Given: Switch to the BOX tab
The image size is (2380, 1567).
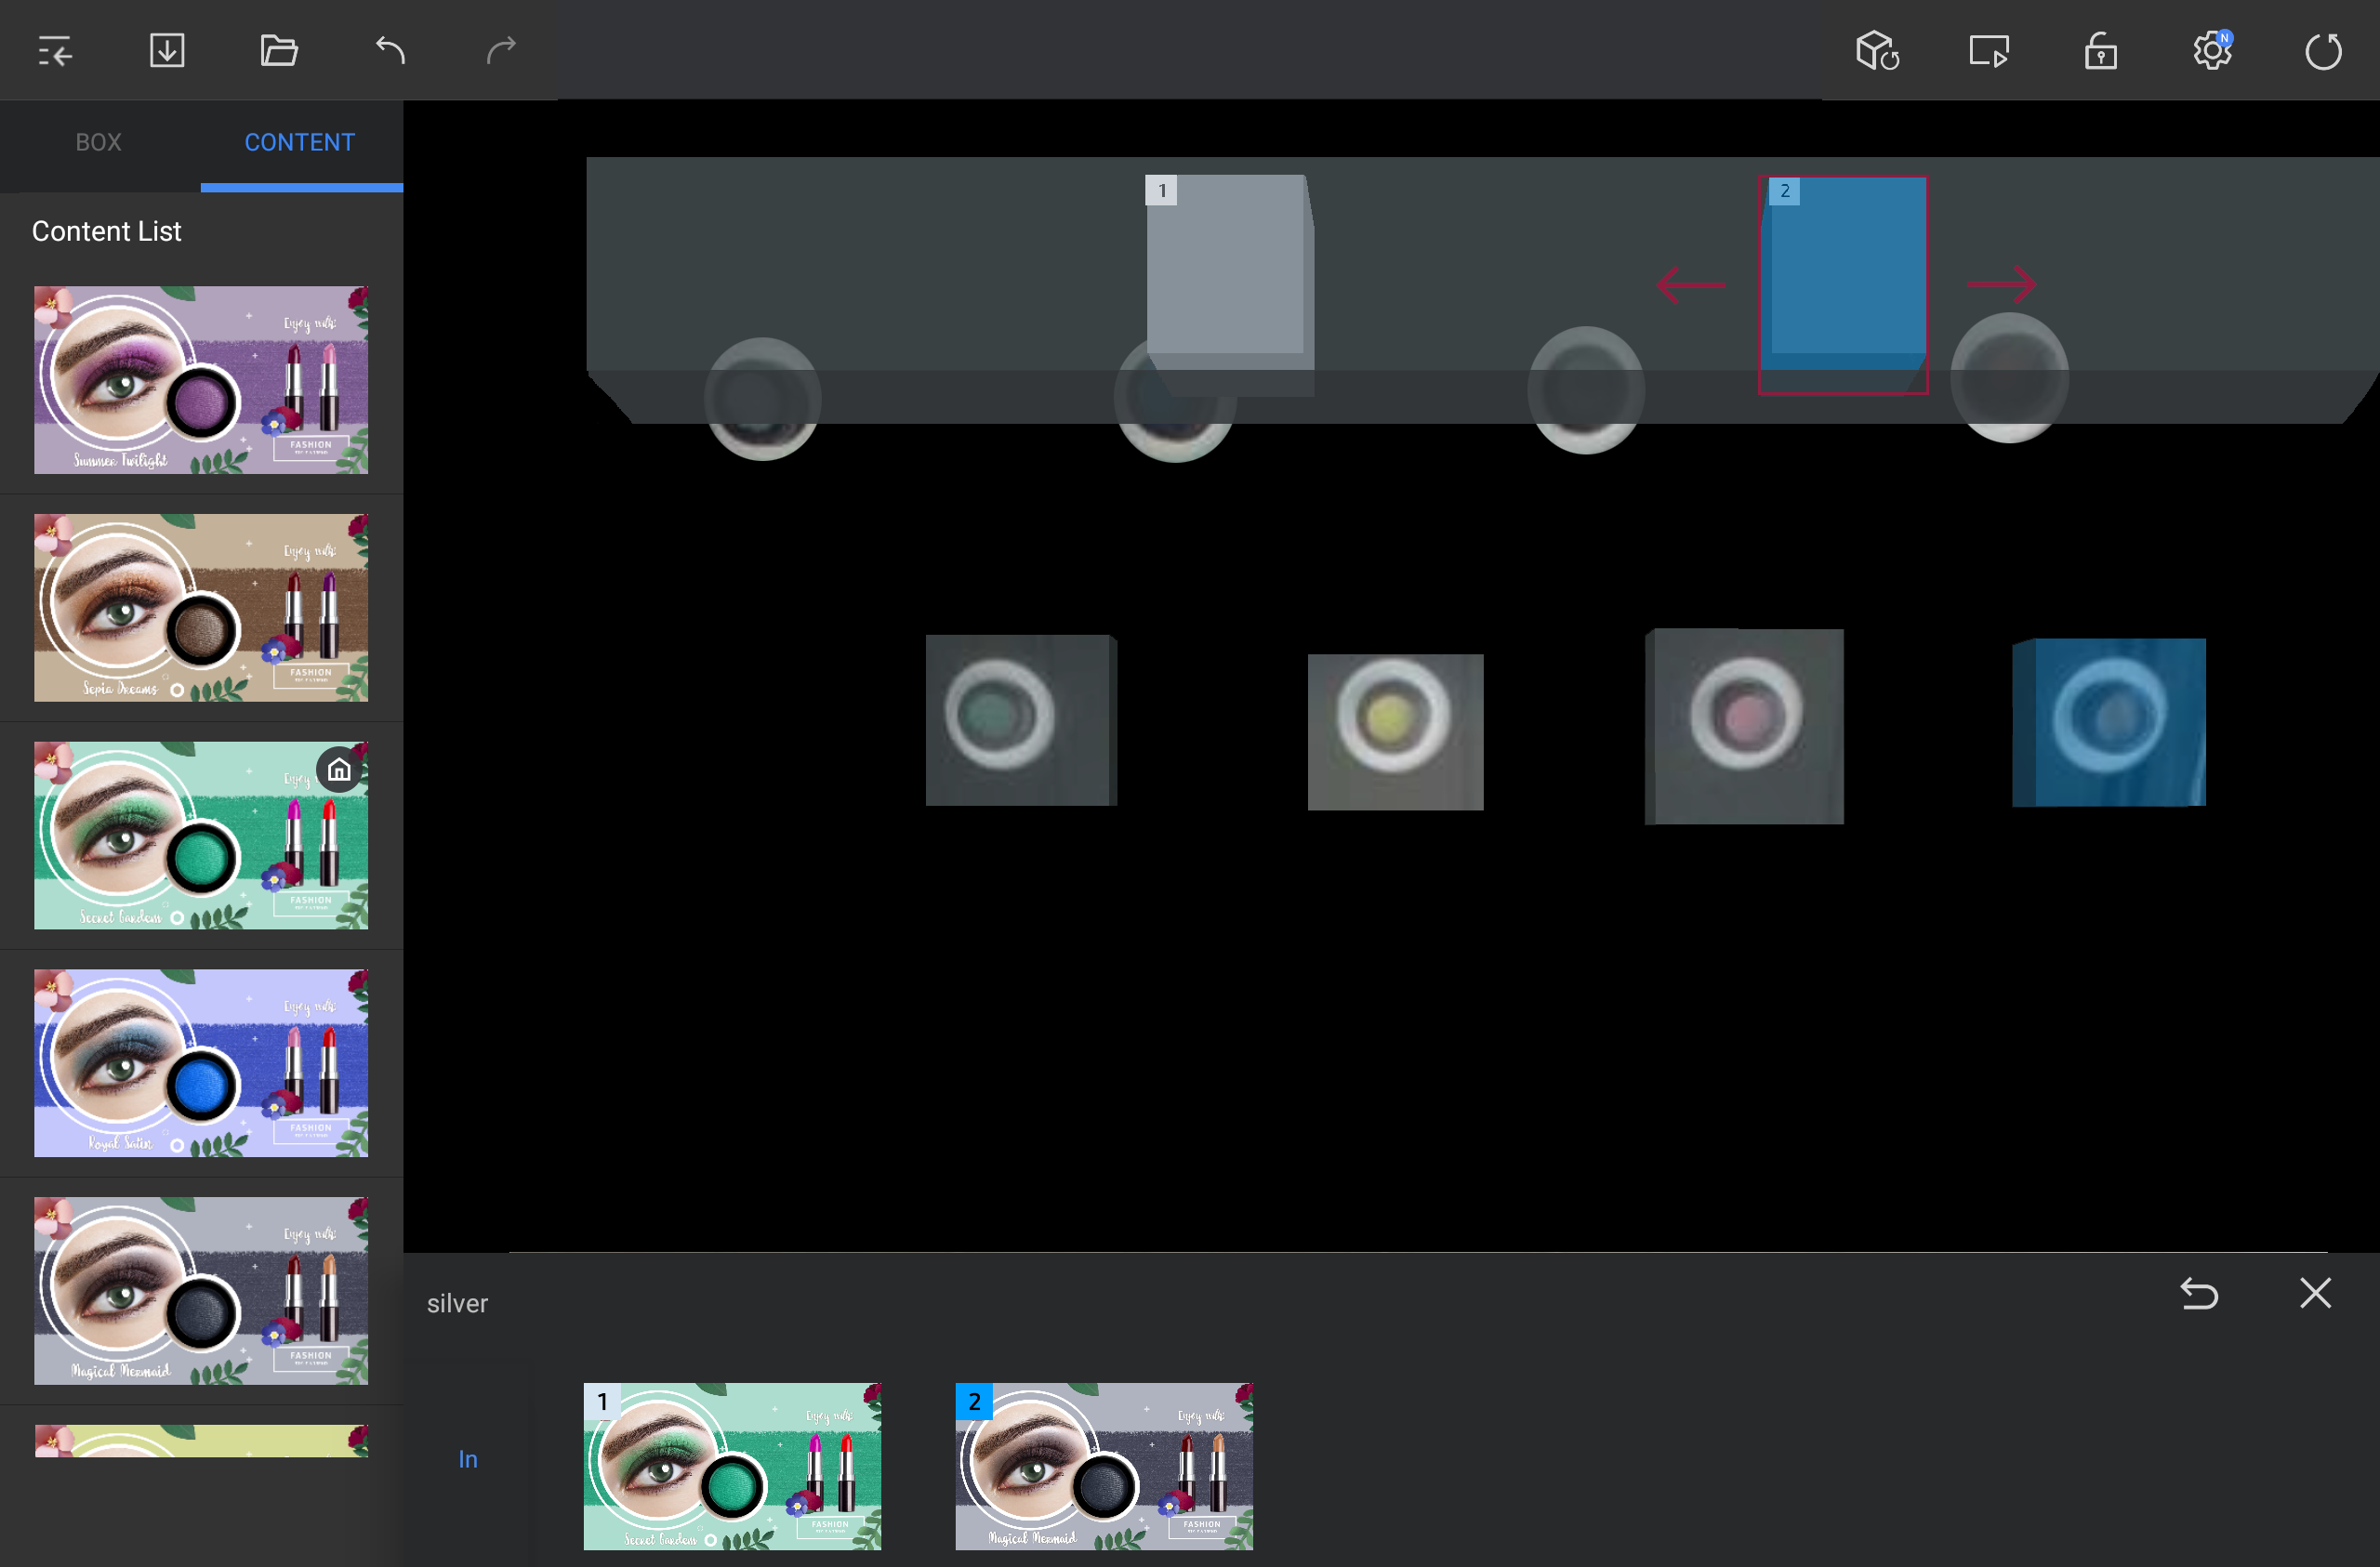Looking at the screenshot, I should point(98,142).
